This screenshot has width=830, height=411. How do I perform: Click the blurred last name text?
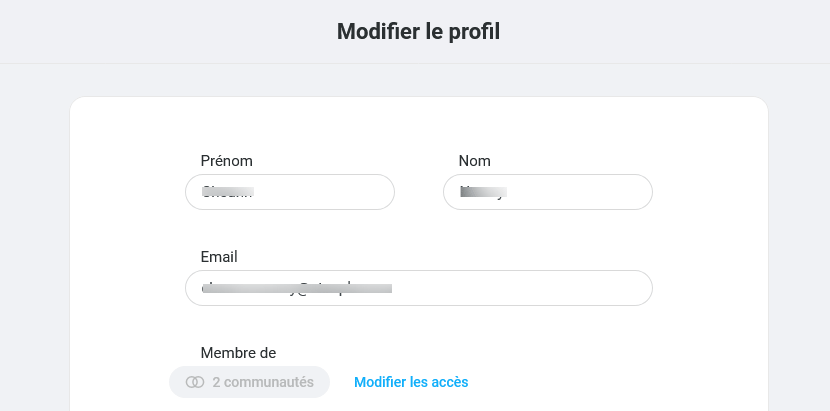click(483, 192)
